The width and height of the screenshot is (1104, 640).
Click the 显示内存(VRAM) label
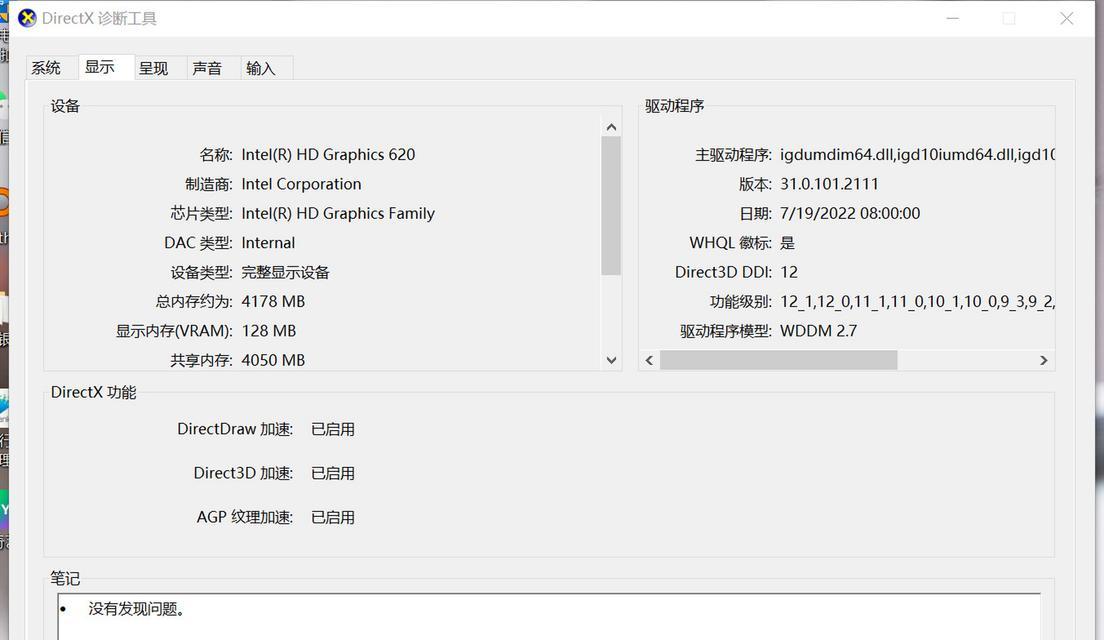[x=174, y=331]
